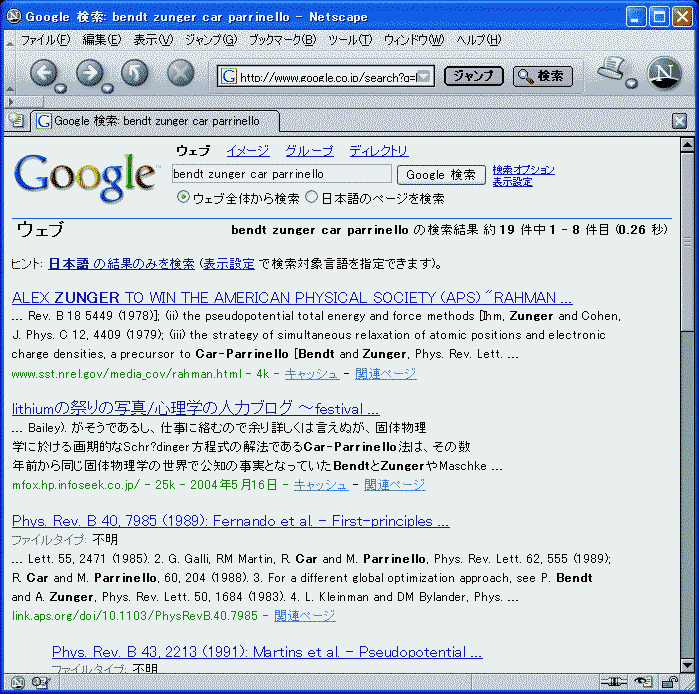Select the 日本語のページを検索 radio button
The width and height of the screenshot is (699, 694).
click(312, 198)
